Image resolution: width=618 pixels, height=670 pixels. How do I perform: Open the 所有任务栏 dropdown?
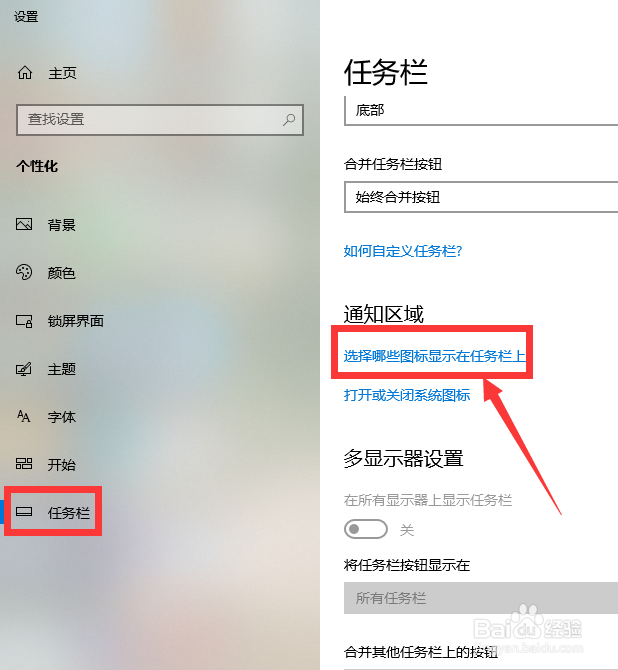(481, 598)
